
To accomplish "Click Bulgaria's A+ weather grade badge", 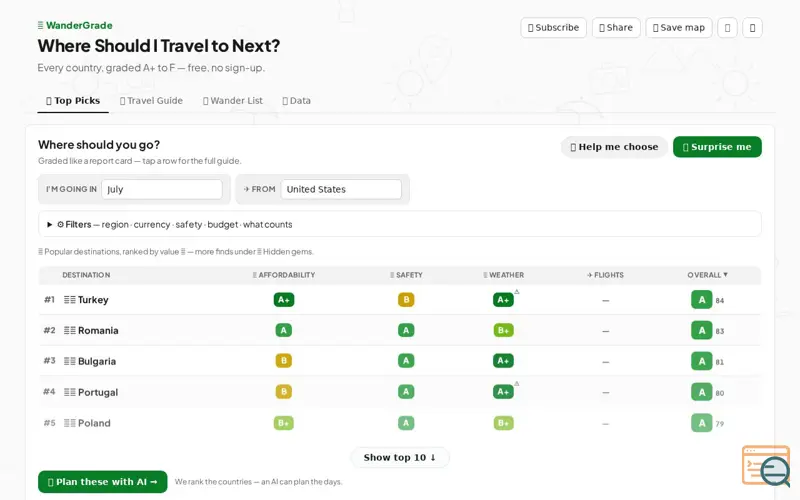I will pos(503,361).
